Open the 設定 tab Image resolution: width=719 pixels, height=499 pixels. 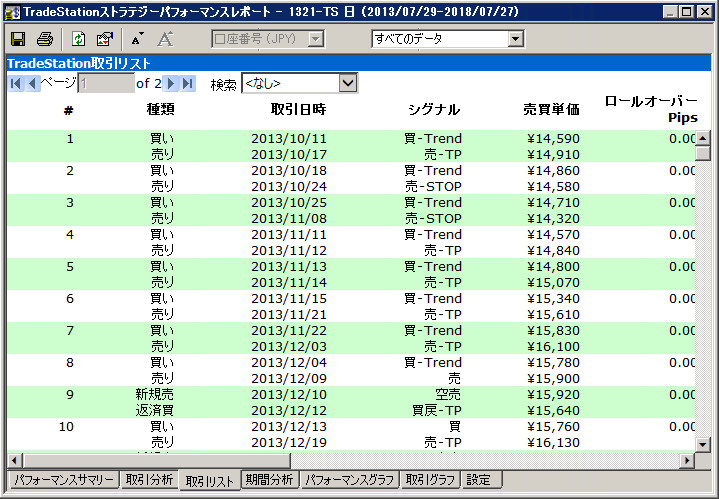[481, 480]
